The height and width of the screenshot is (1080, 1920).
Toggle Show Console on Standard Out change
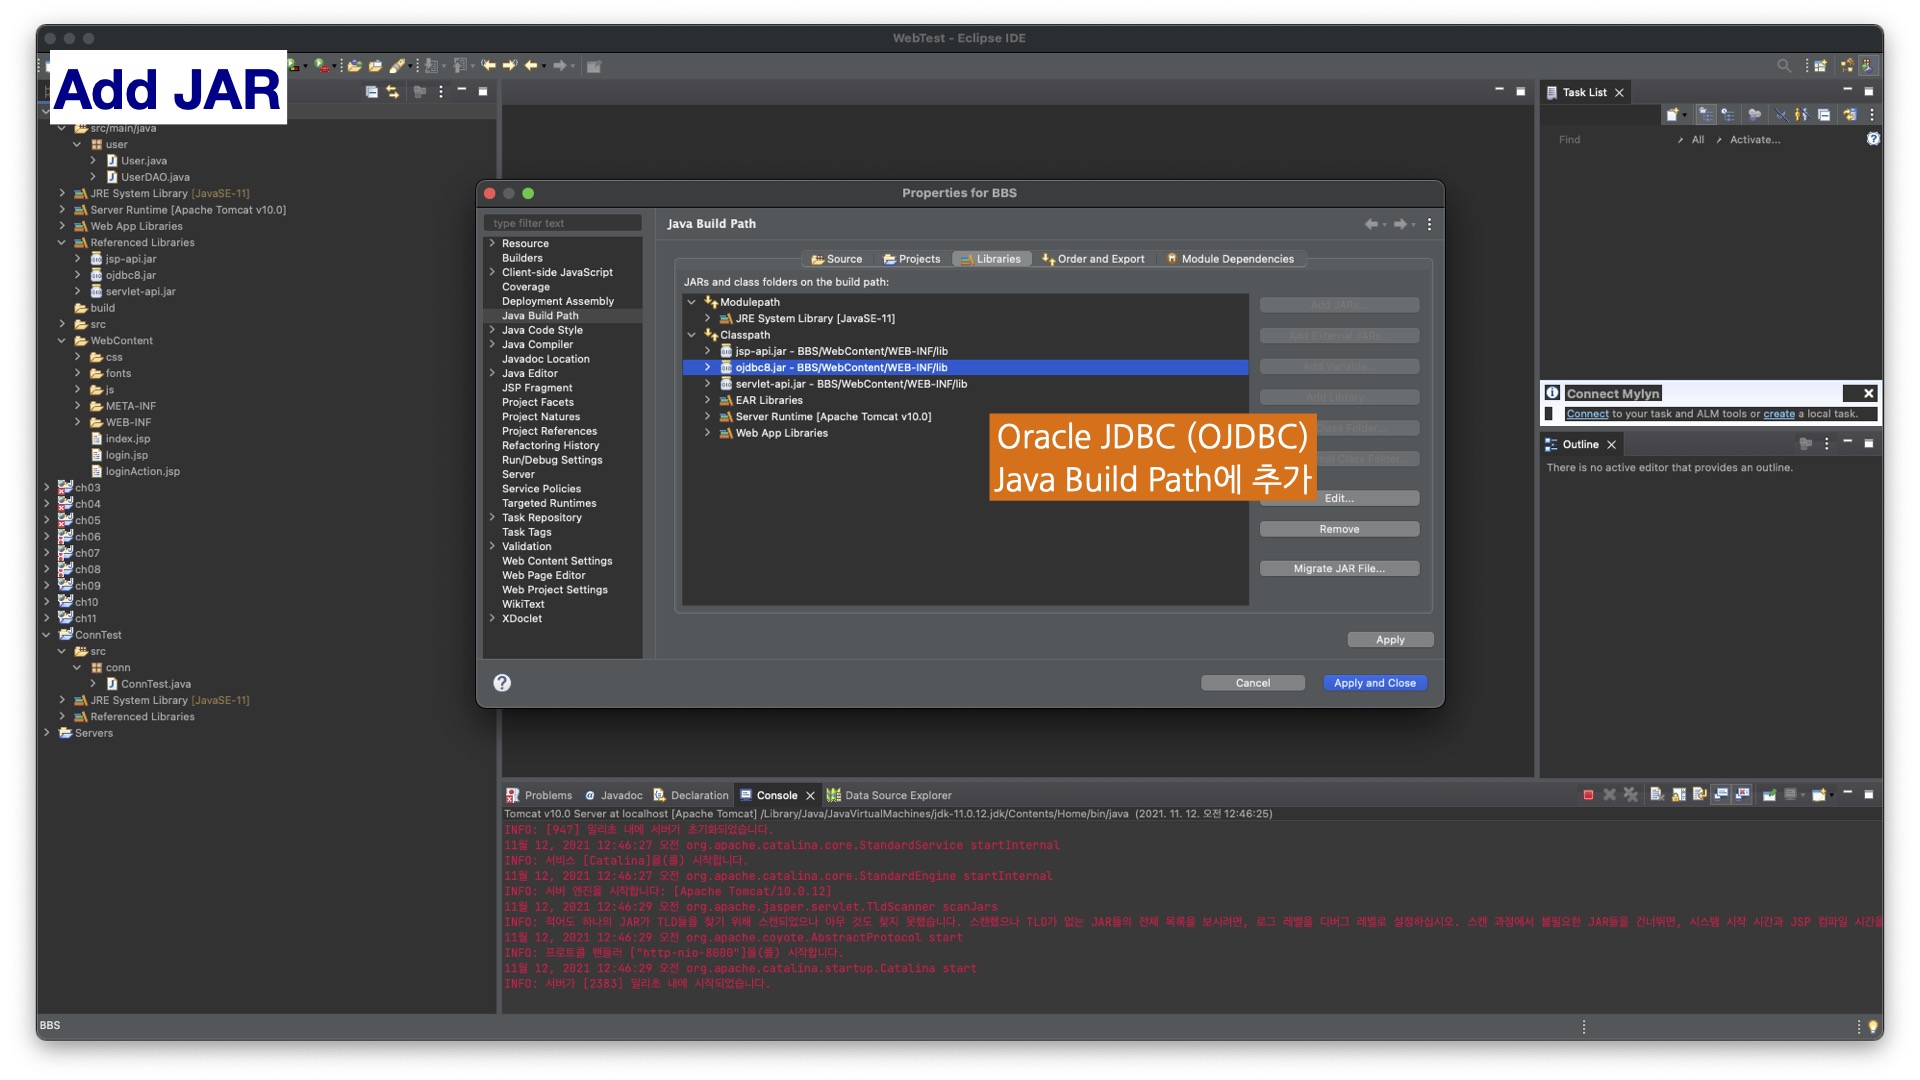click(1721, 795)
